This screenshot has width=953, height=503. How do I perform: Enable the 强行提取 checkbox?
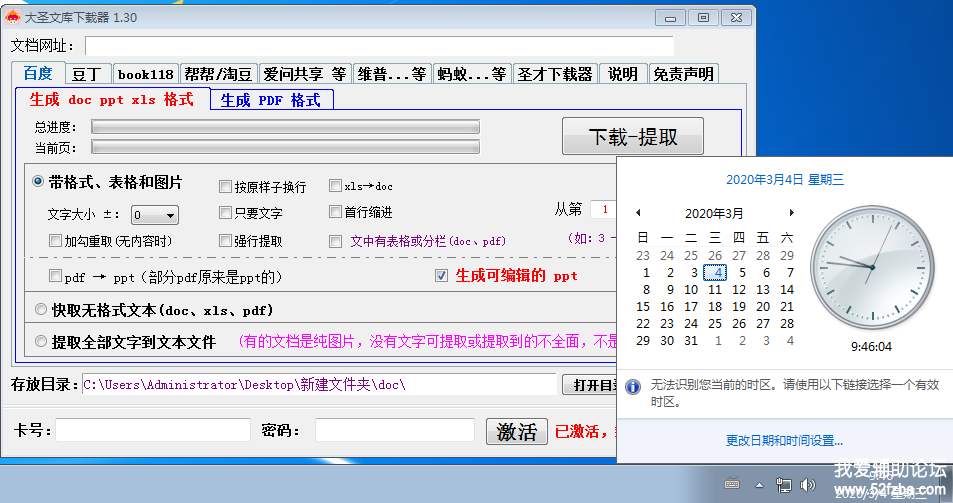(225, 241)
